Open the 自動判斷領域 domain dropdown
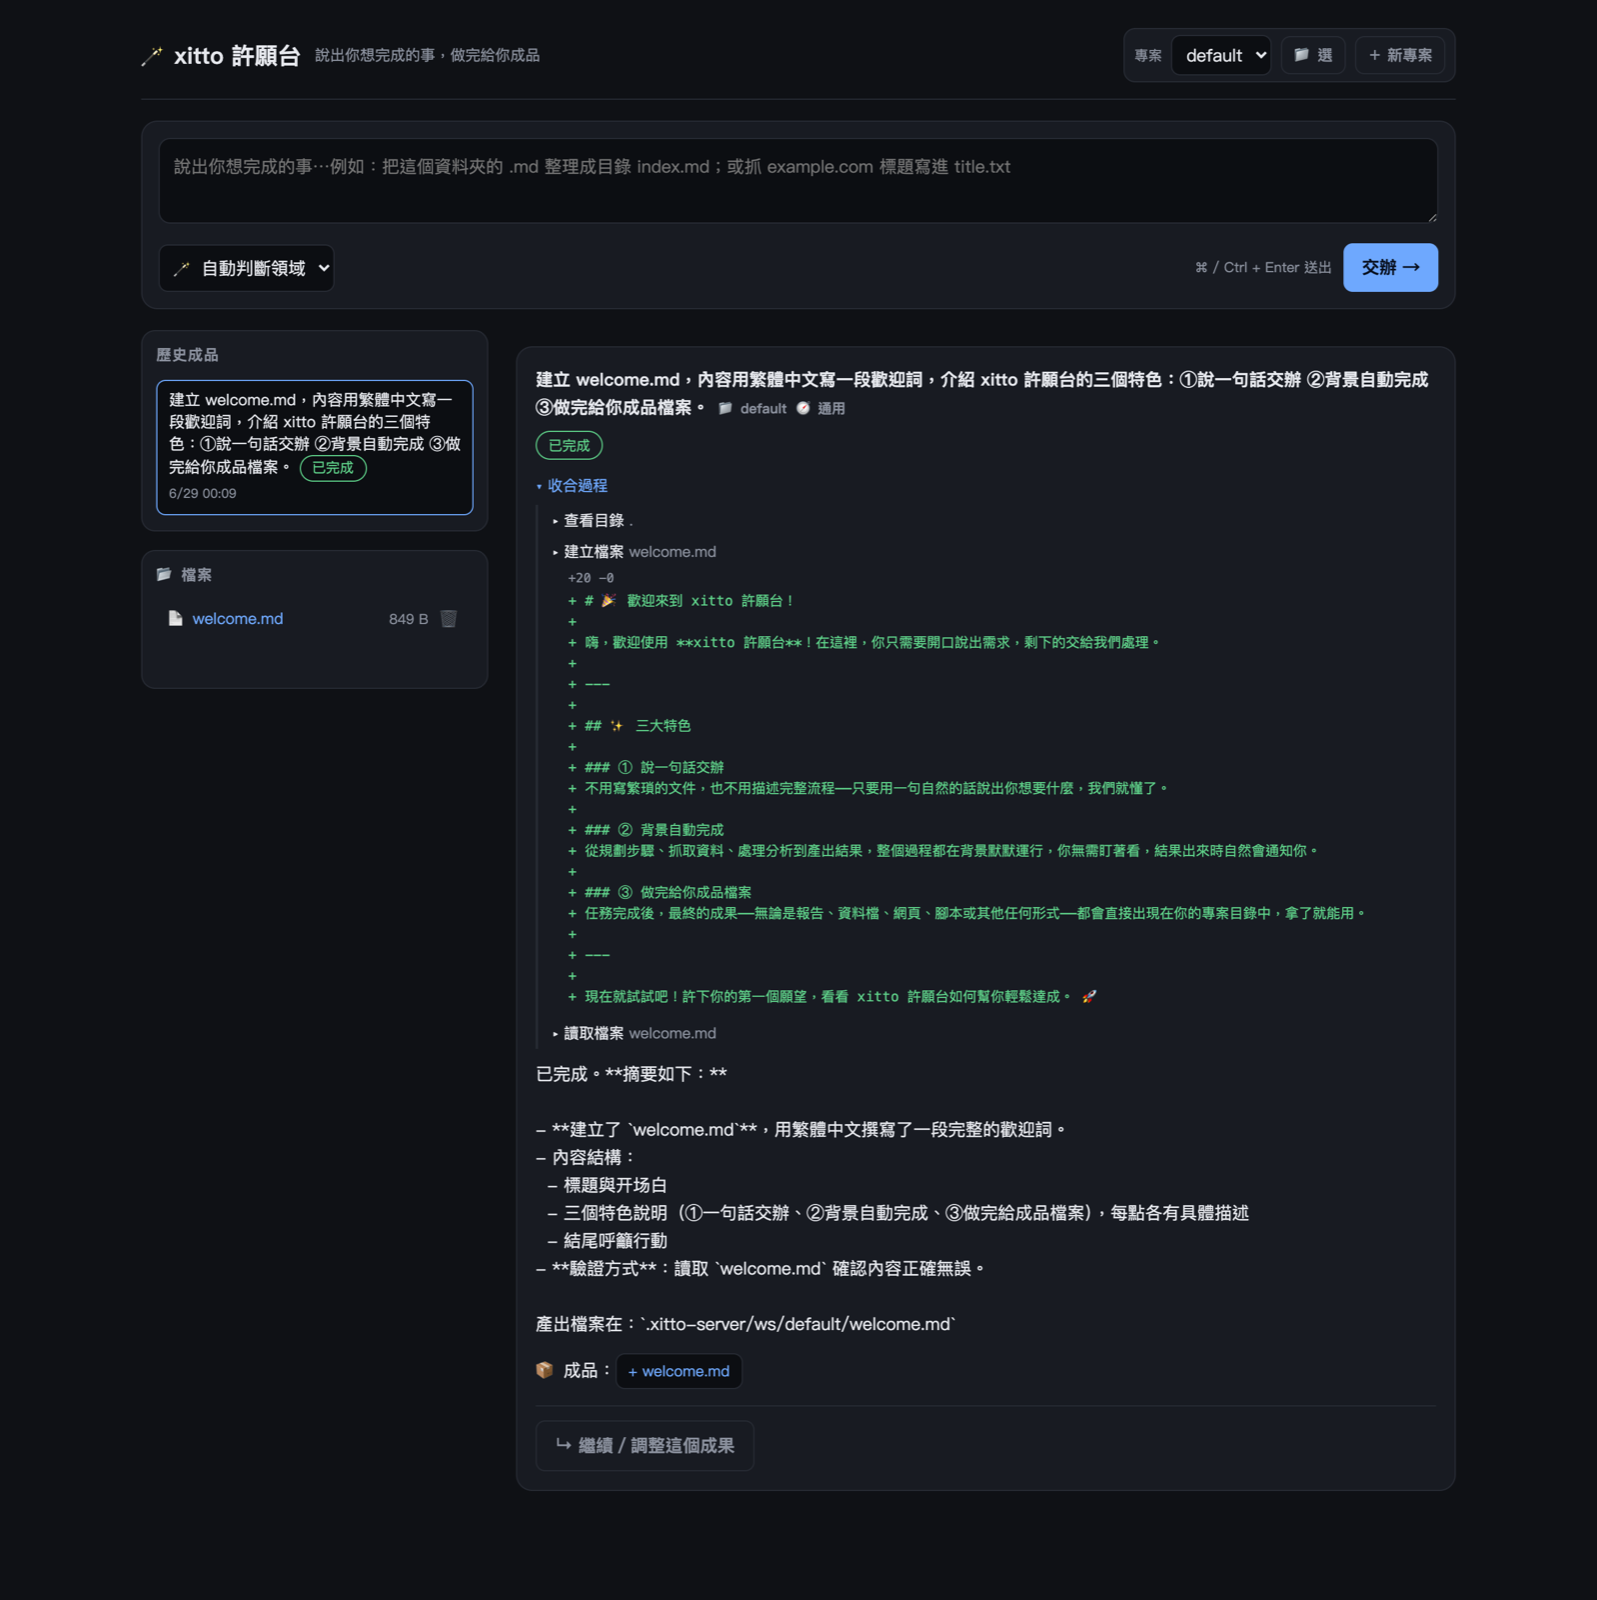Screen dimensions: 1597x1600 coord(246,268)
